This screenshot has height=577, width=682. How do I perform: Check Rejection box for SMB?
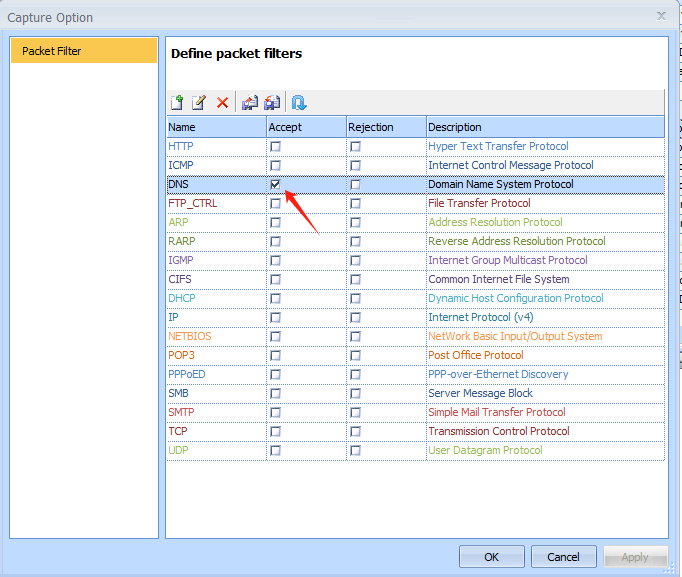355,394
